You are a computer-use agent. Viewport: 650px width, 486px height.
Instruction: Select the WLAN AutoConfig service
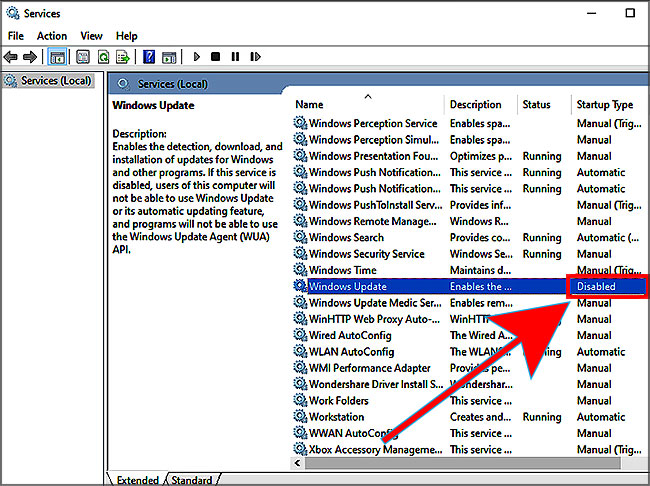click(x=468, y=352)
